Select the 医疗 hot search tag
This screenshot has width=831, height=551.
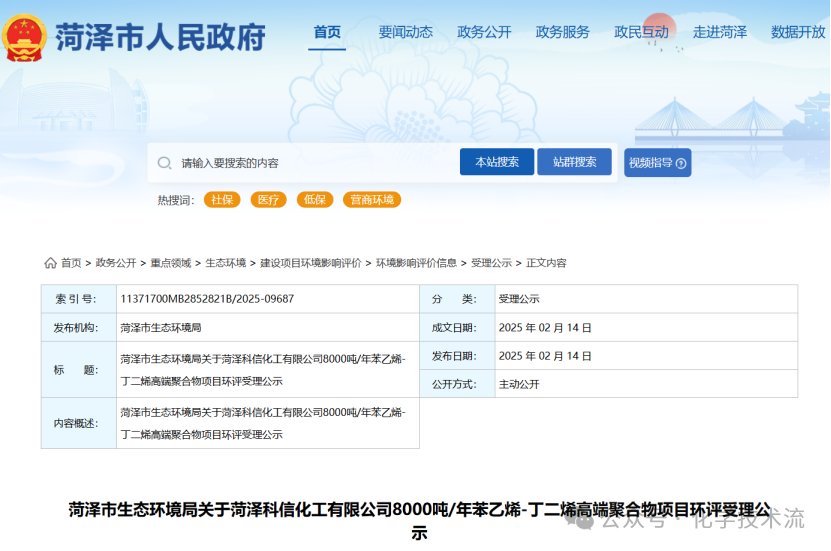click(x=268, y=200)
